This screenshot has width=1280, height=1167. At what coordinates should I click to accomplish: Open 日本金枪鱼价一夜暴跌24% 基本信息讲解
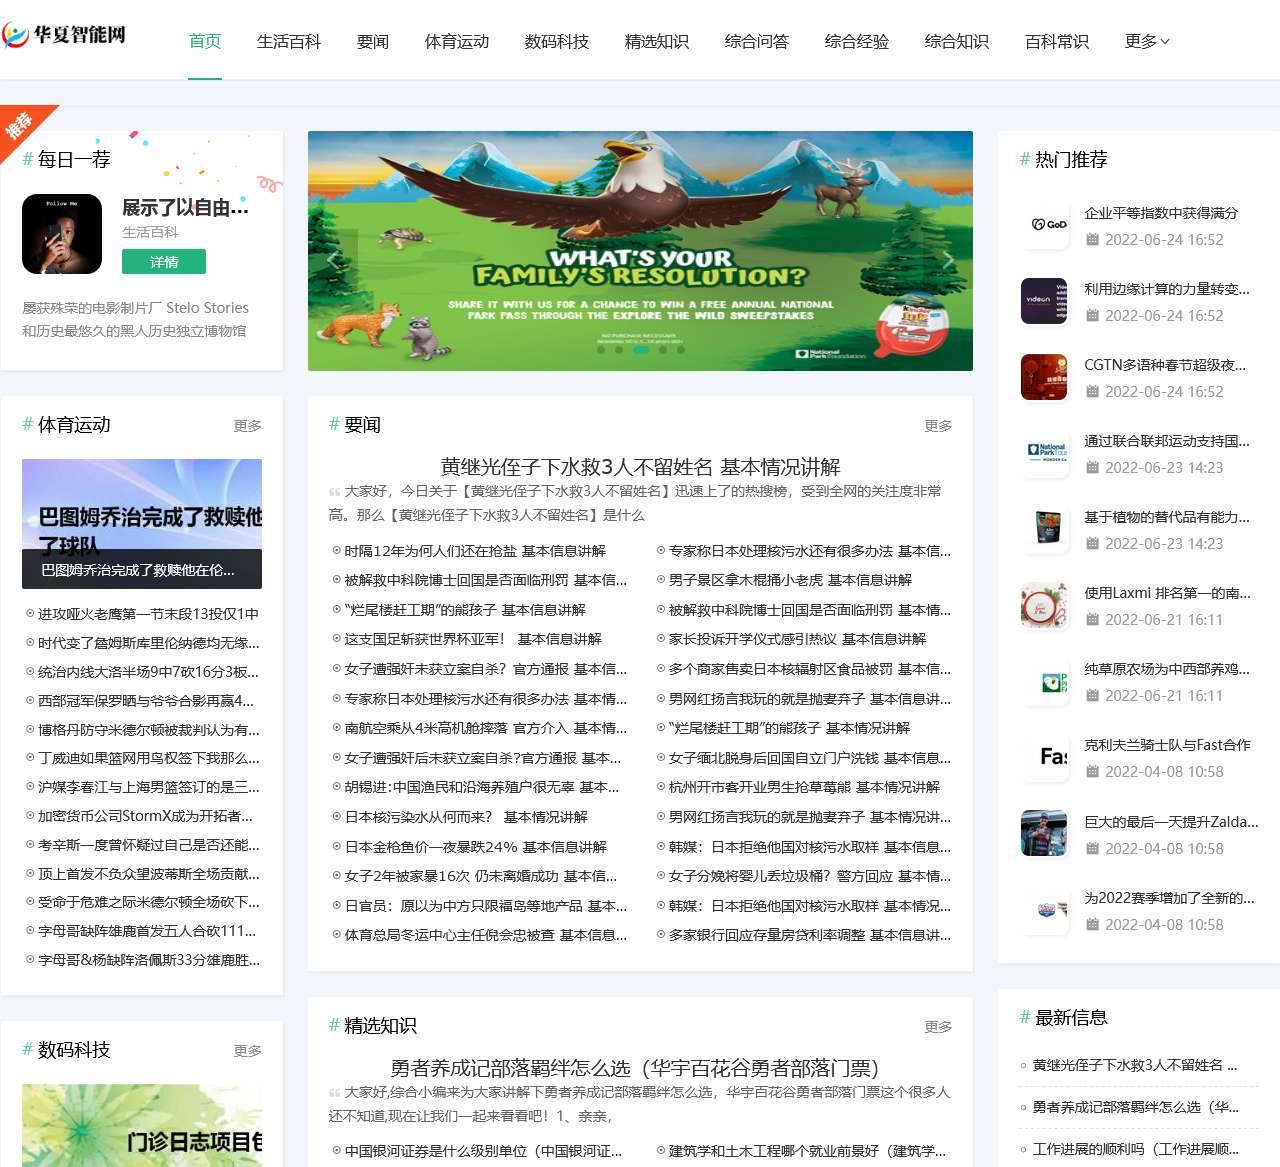(x=476, y=847)
